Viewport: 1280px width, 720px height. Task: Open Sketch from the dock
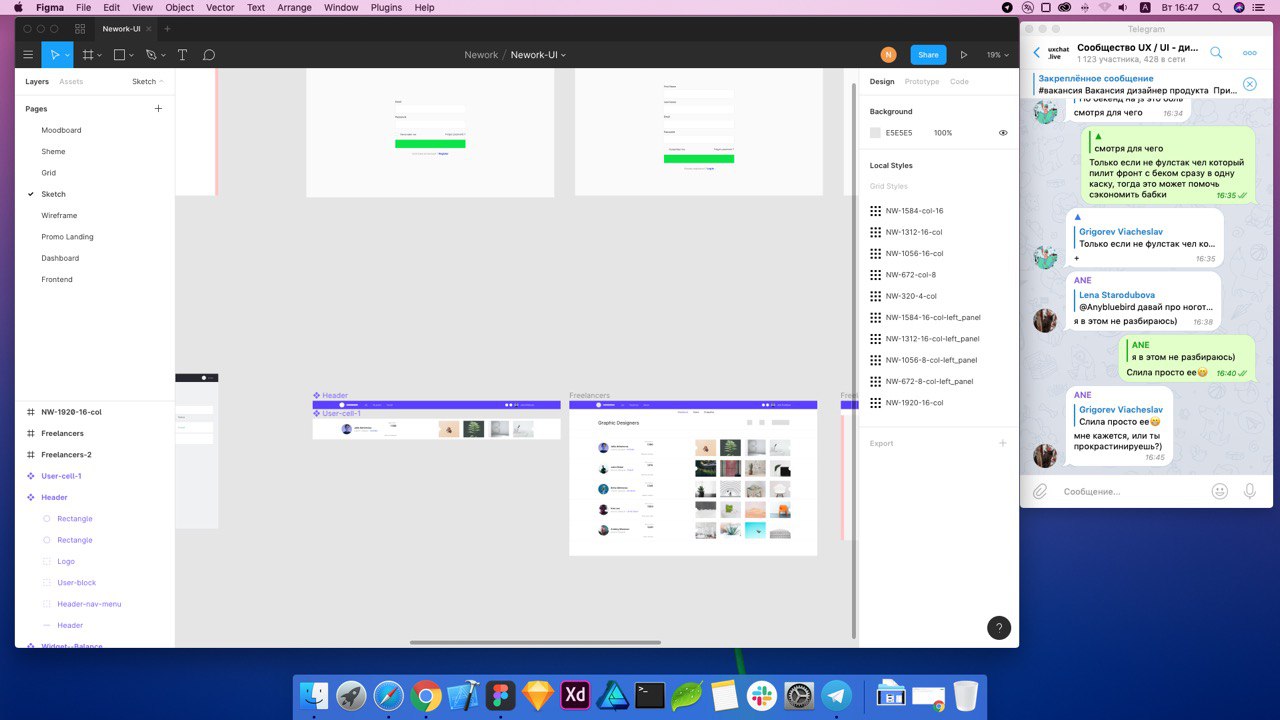pyautogui.click(x=538, y=695)
